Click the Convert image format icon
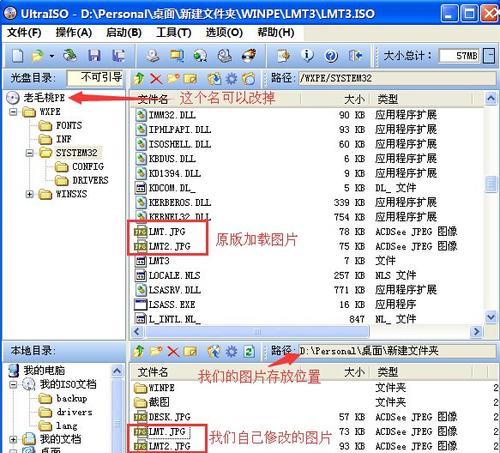The image size is (500, 453). (x=177, y=55)
